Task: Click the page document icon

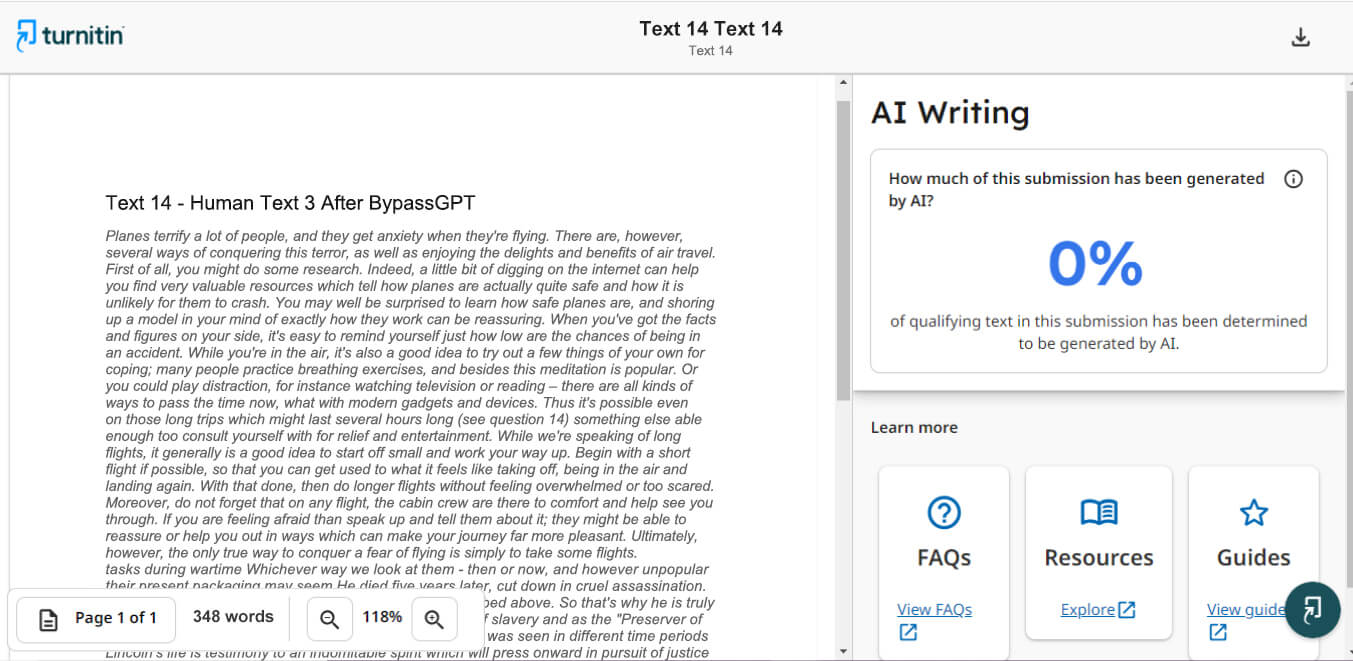Action: coord(48,619)
